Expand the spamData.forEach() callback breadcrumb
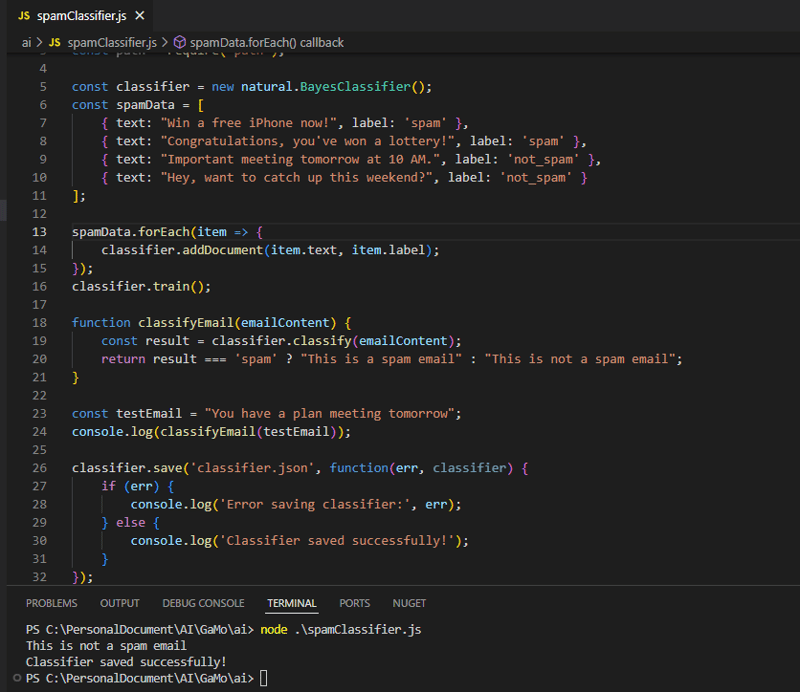800x692 pixels. (266, 42)
